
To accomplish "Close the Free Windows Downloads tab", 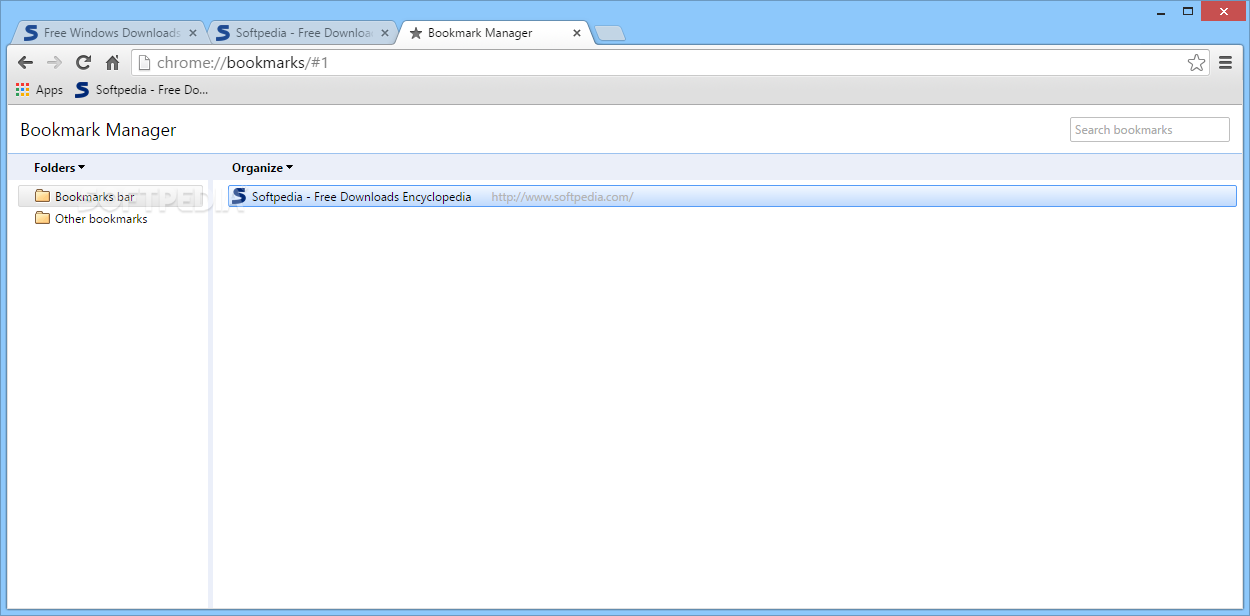I will click(x=193, y=33).
